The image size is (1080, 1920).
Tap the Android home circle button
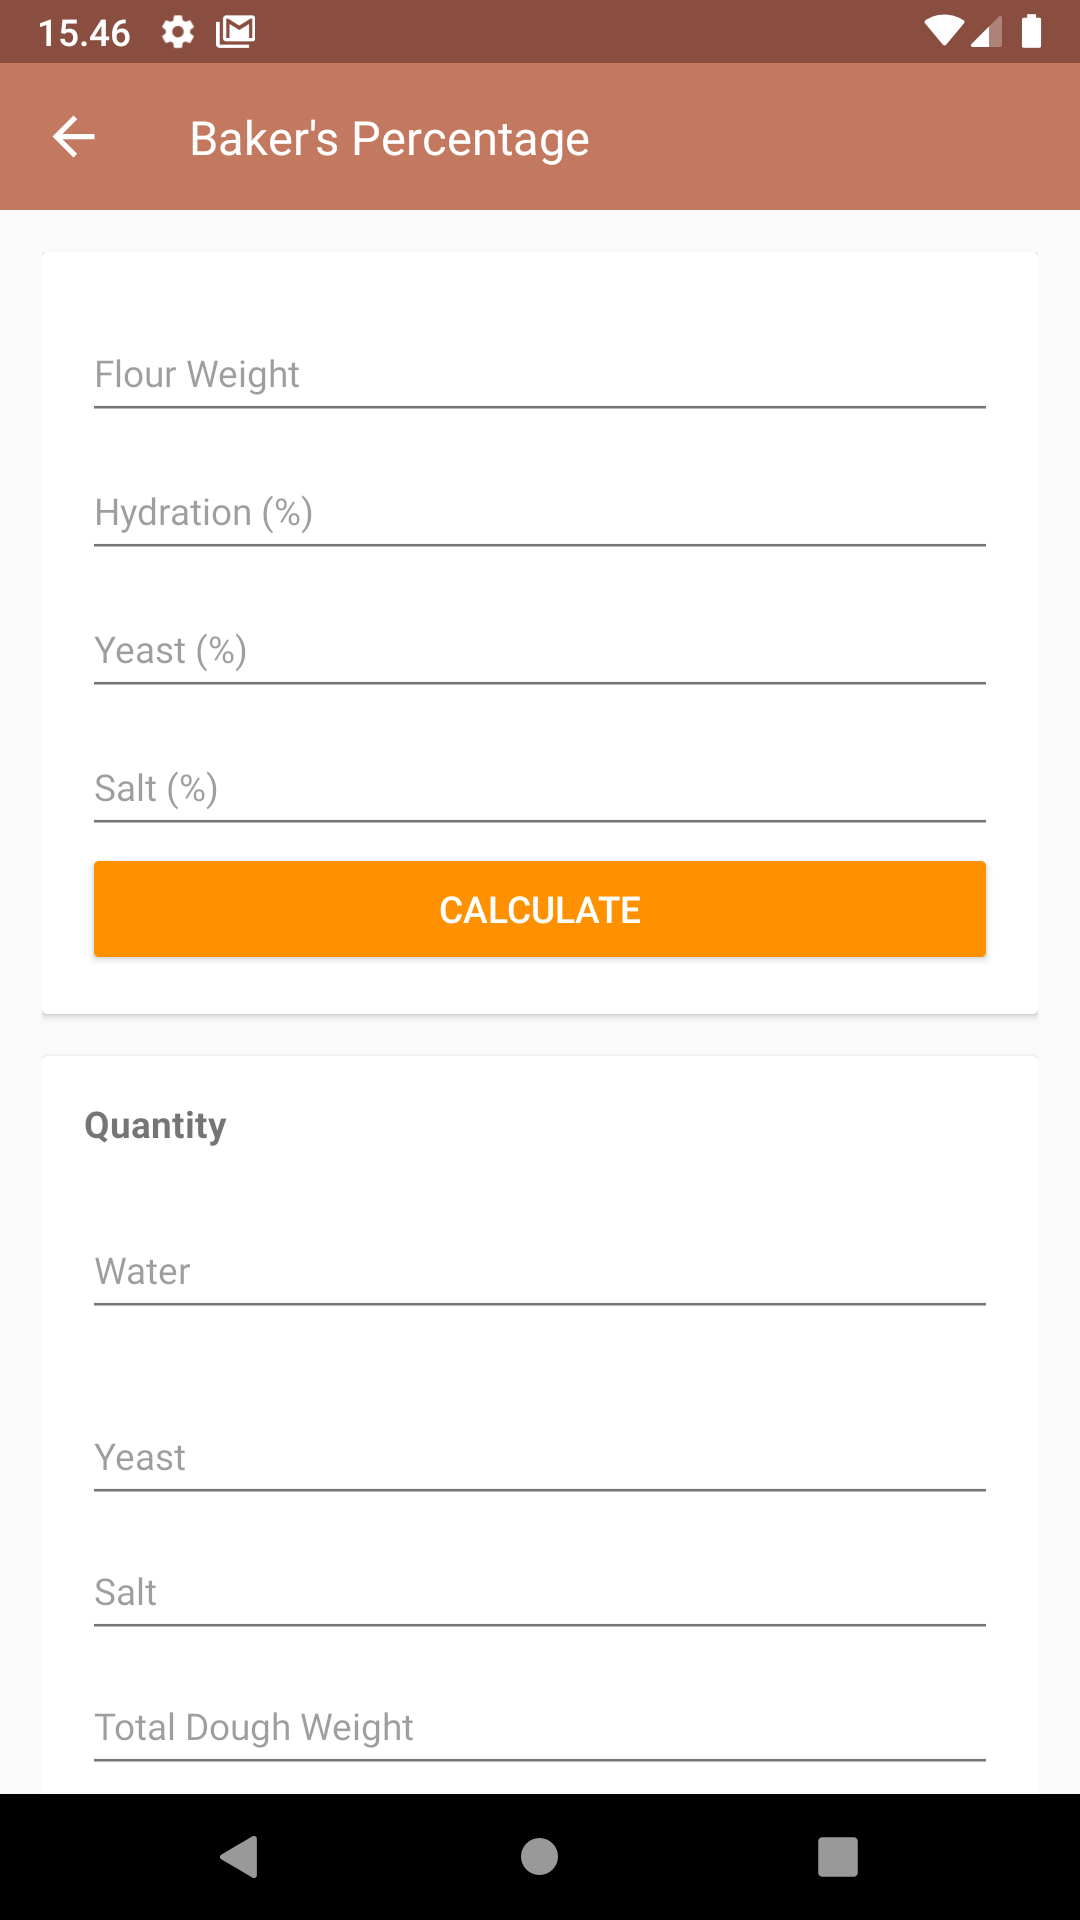[x=539, y=1857]
